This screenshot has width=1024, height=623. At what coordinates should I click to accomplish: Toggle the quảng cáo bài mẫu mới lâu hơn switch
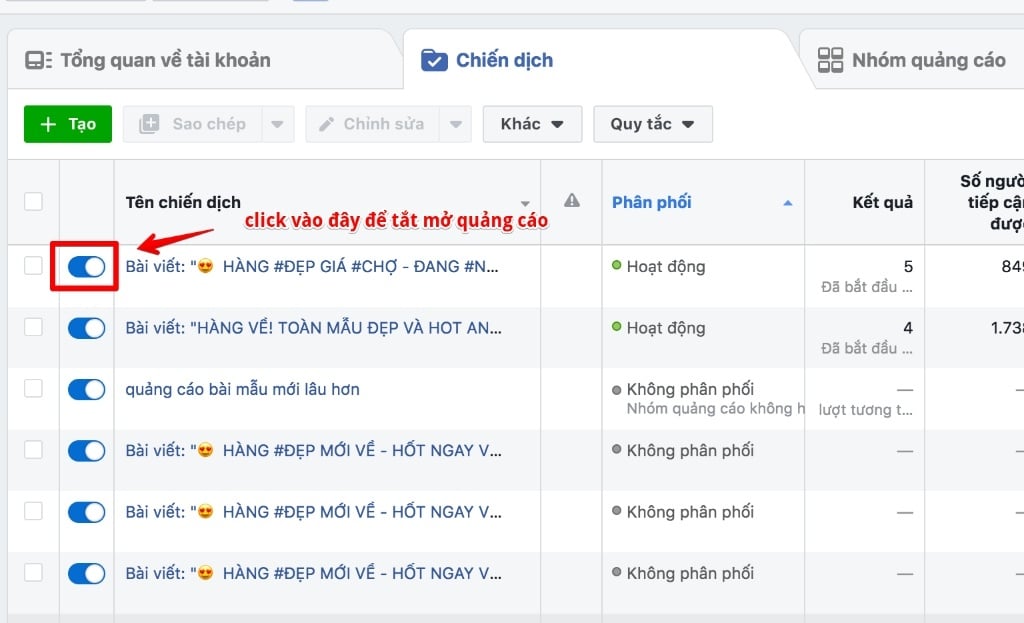[x=86, y=389]
